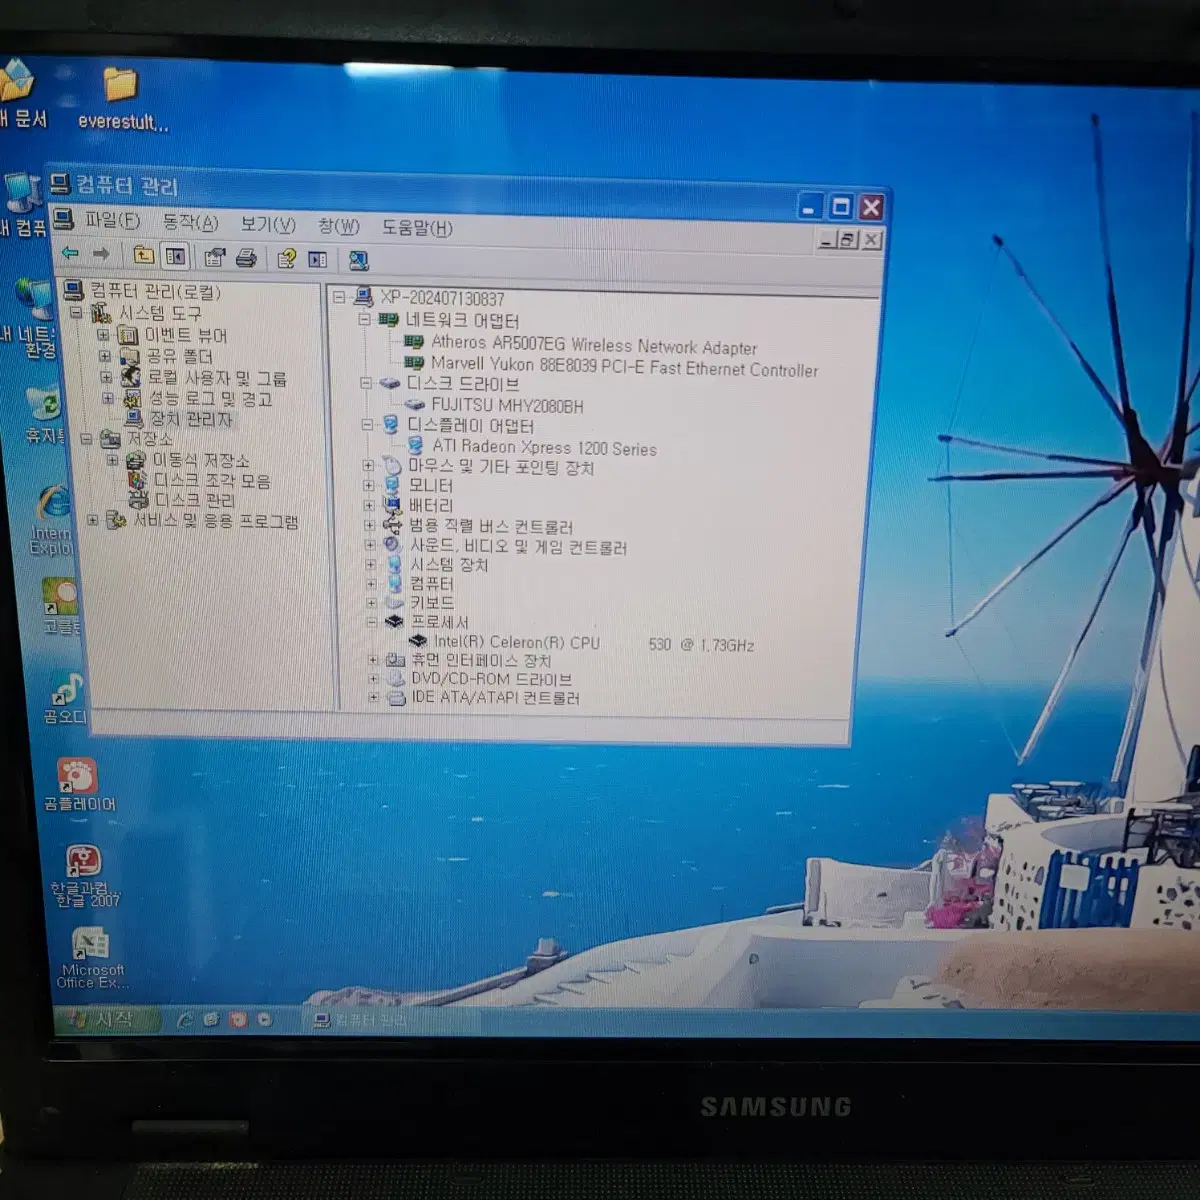The image size is (1200, 1200).
Task: Select 이동식 저장소 in the tree
Action: [201, 460]
